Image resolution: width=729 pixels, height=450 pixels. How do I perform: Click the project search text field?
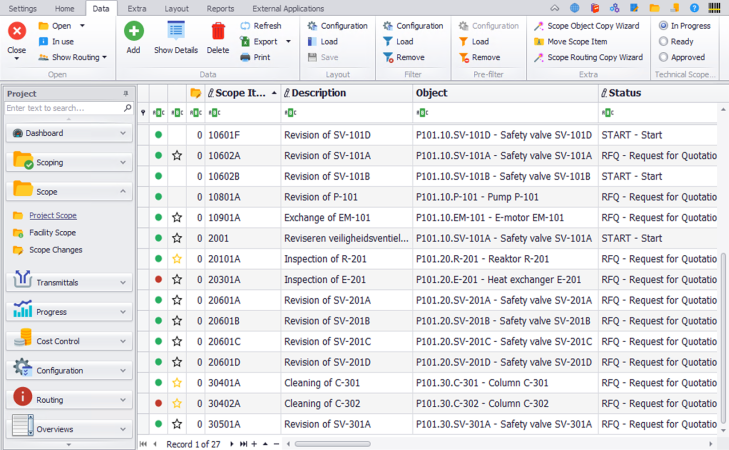(62, 108)
